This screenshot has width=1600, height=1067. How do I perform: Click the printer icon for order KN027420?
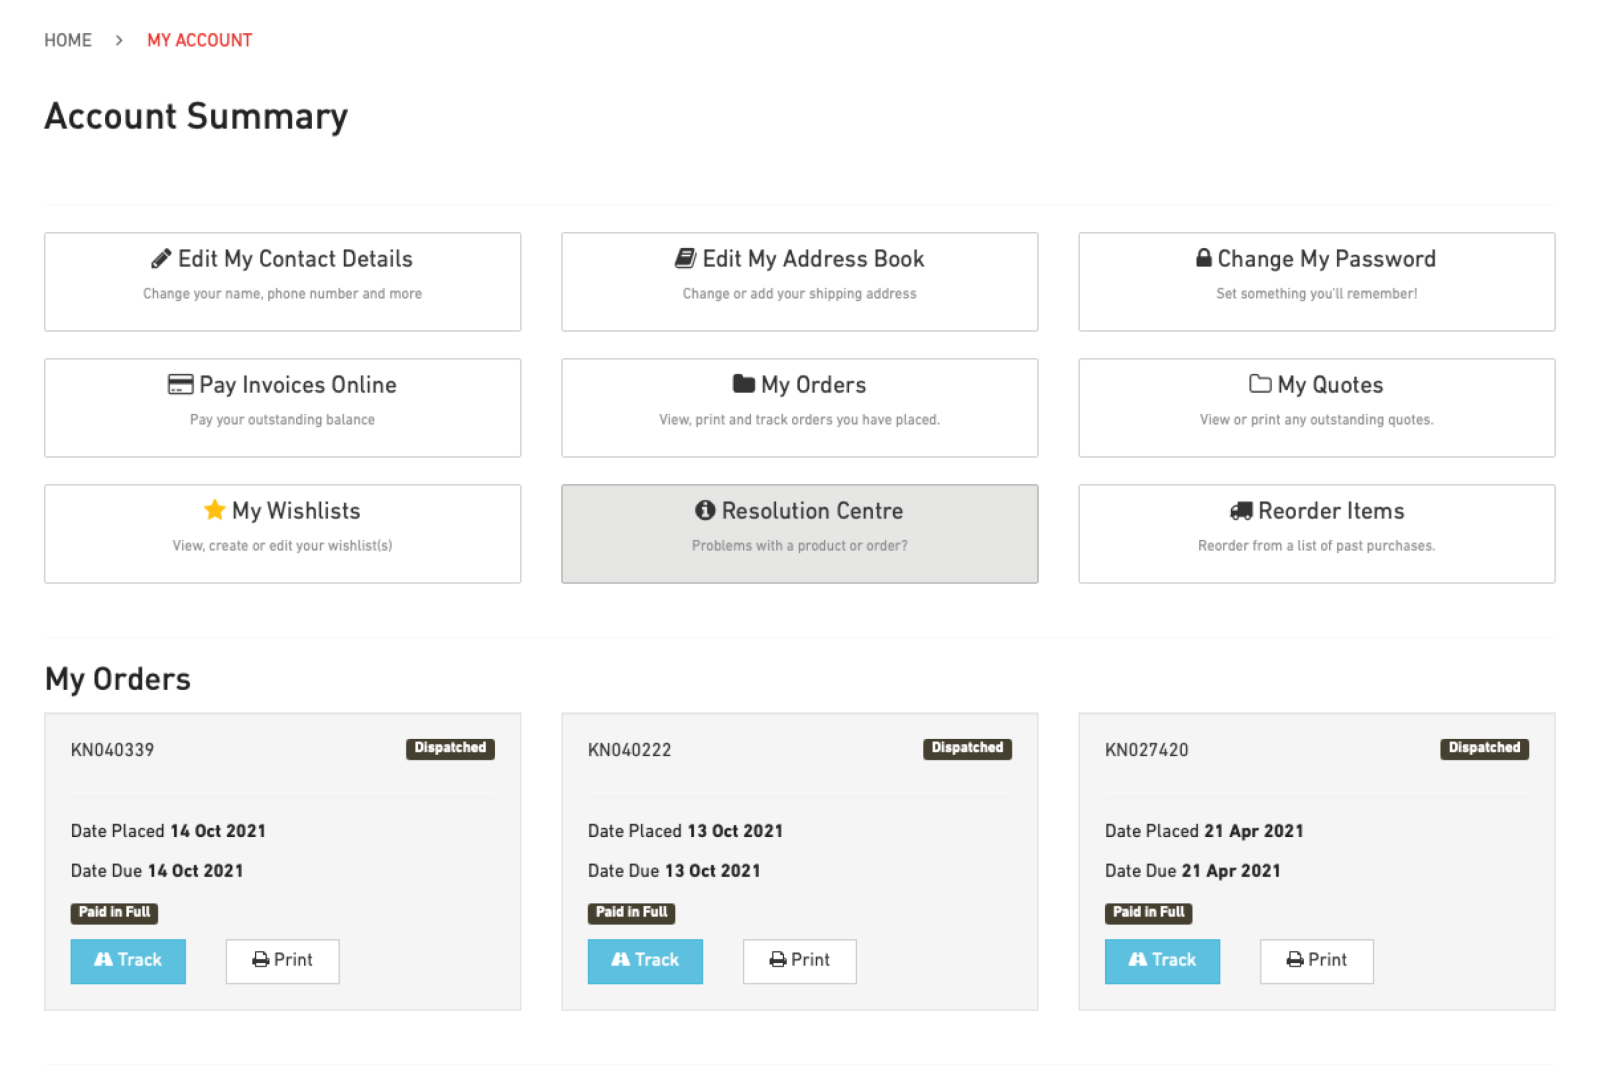(x=1295, y=960)
